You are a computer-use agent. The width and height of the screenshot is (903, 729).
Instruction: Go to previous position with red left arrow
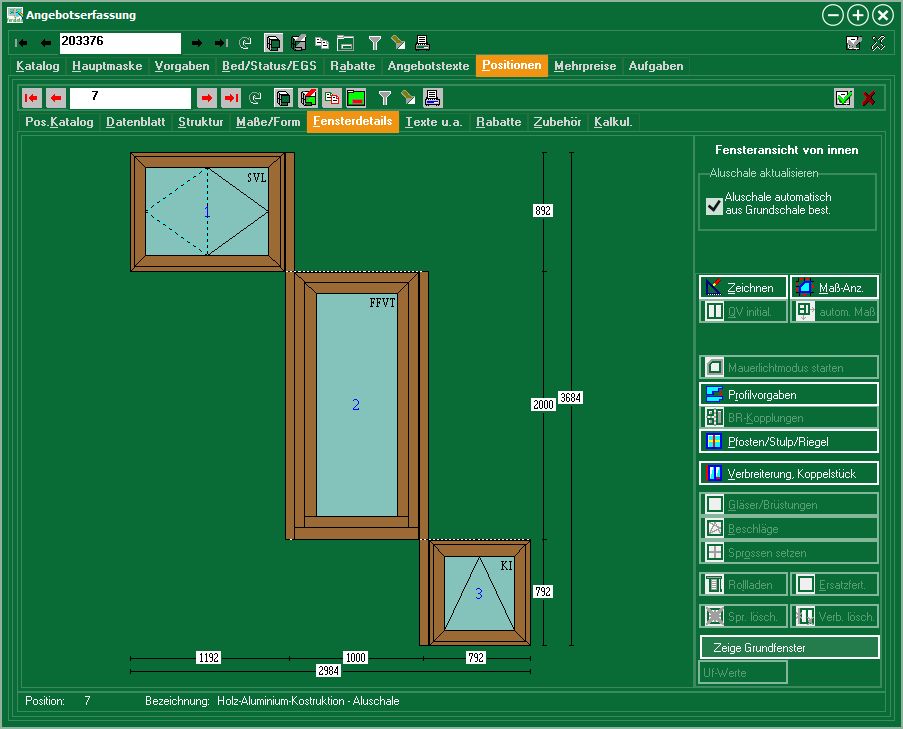[56, 98]
